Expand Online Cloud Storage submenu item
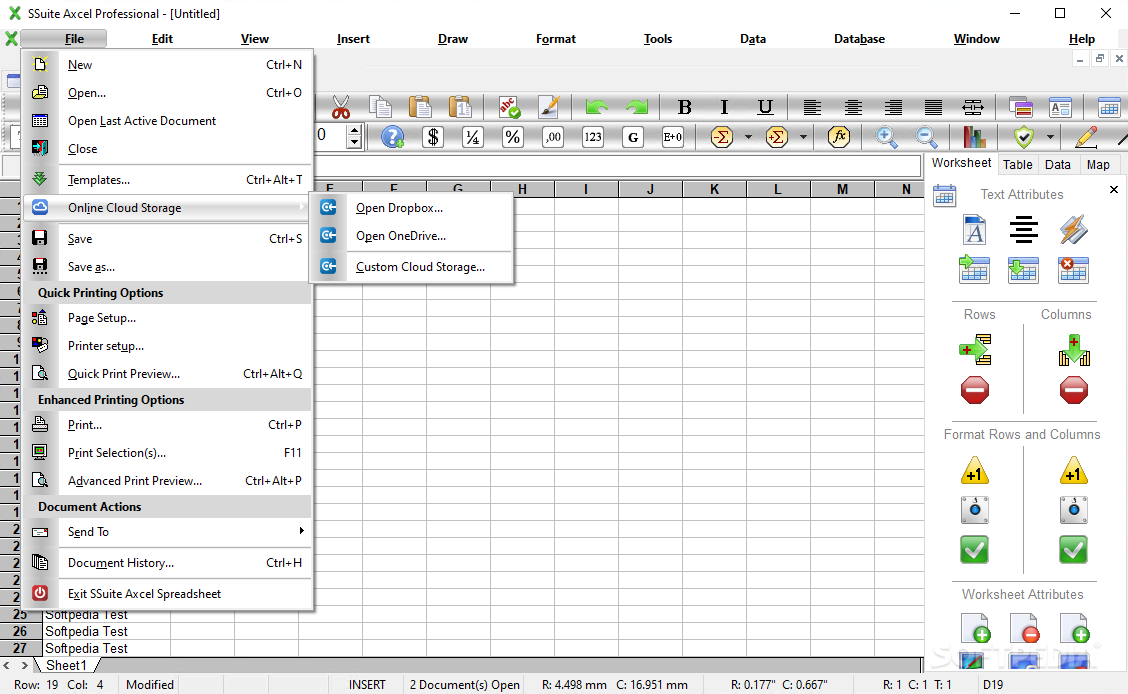The image size is (1128, 694). pyautogui.click(x=168, y=208)
